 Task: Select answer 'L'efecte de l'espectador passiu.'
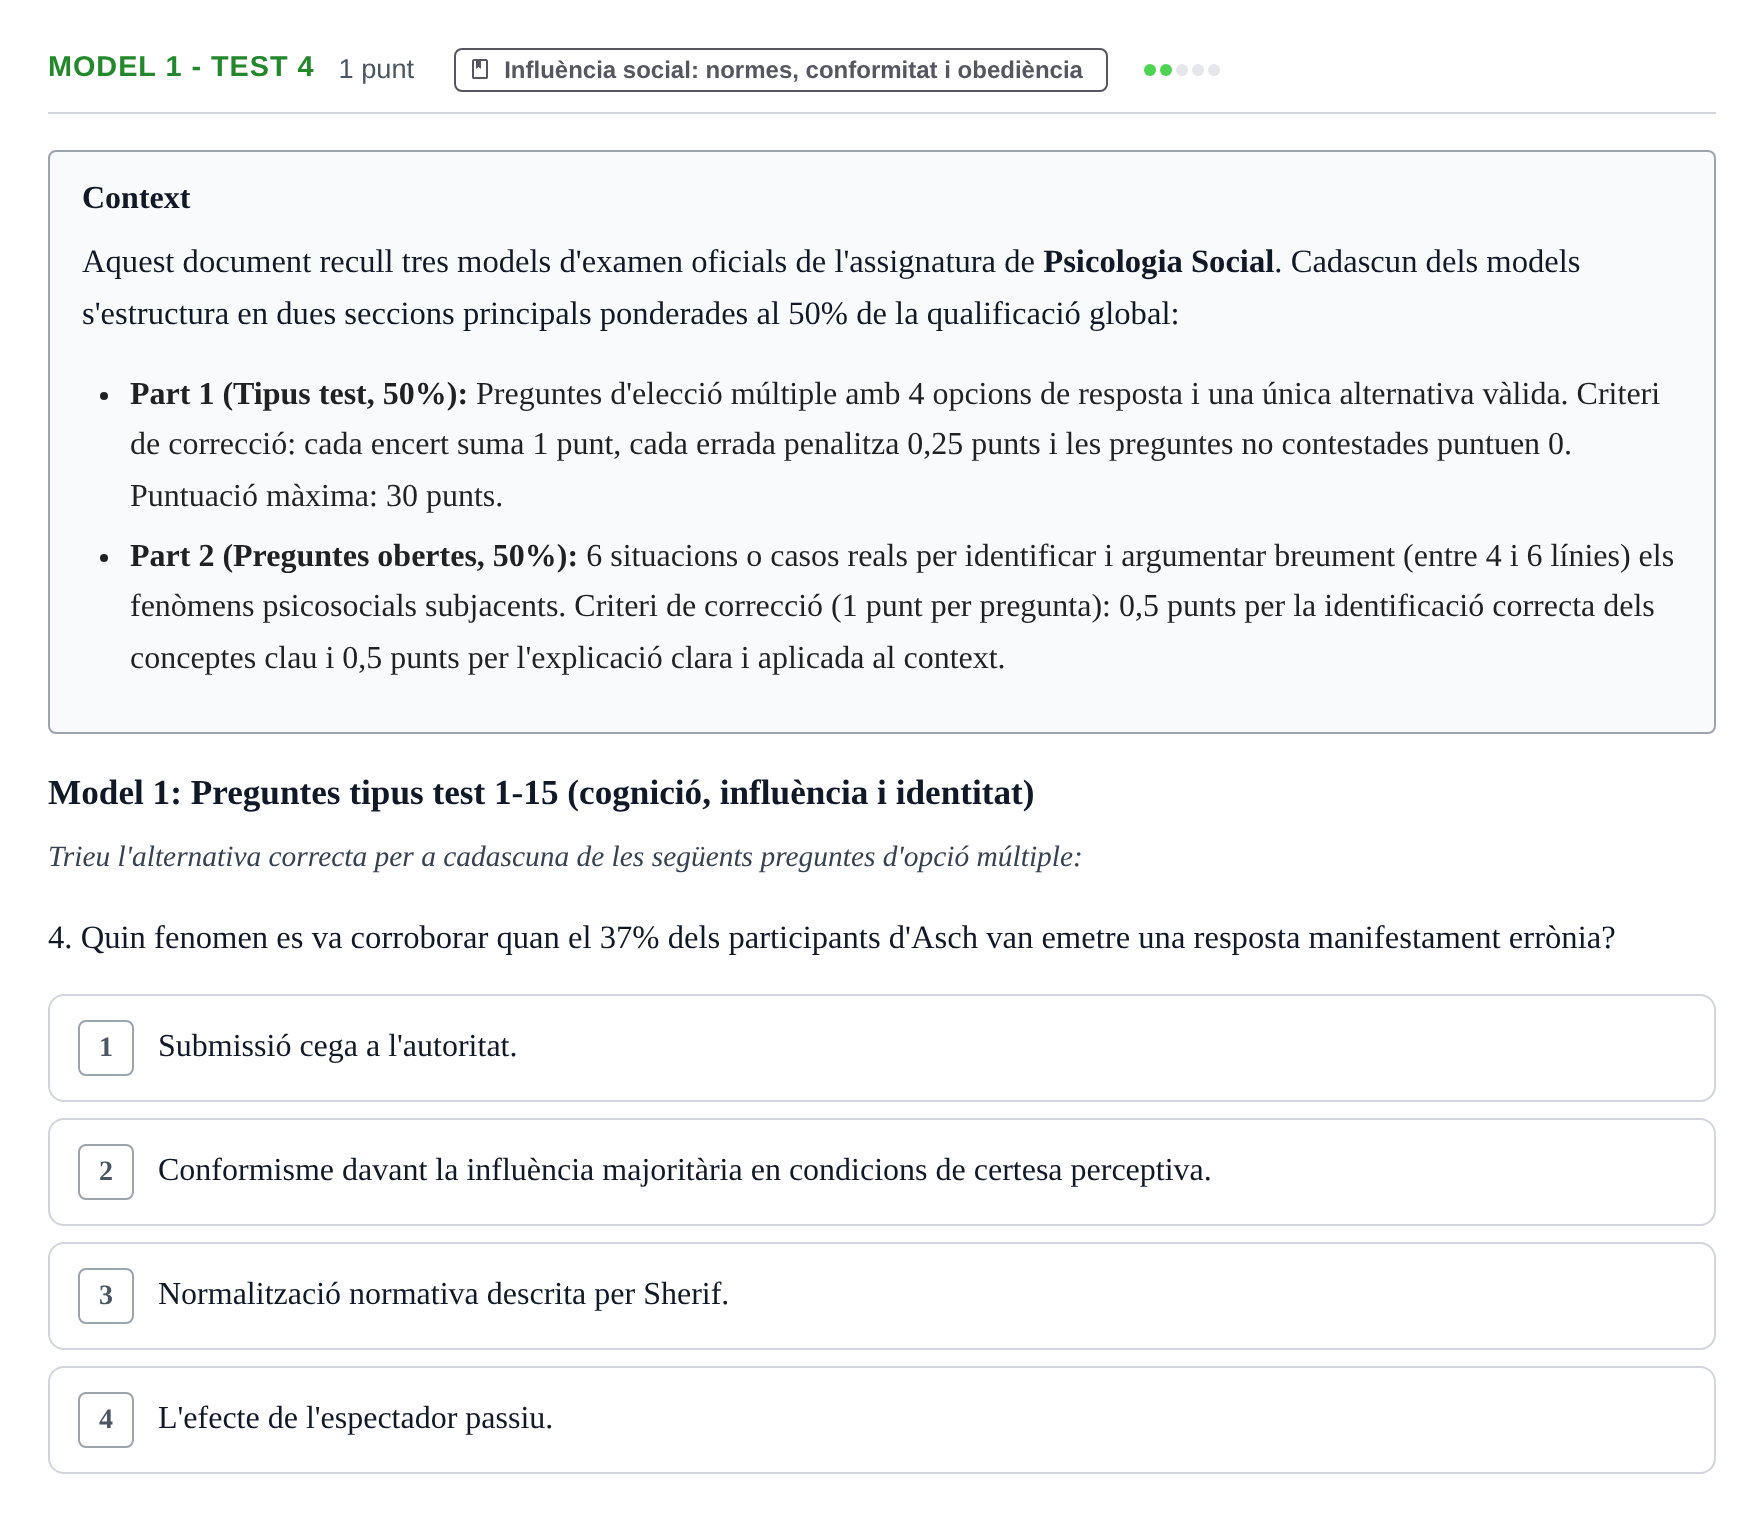tap(881, 1420)
